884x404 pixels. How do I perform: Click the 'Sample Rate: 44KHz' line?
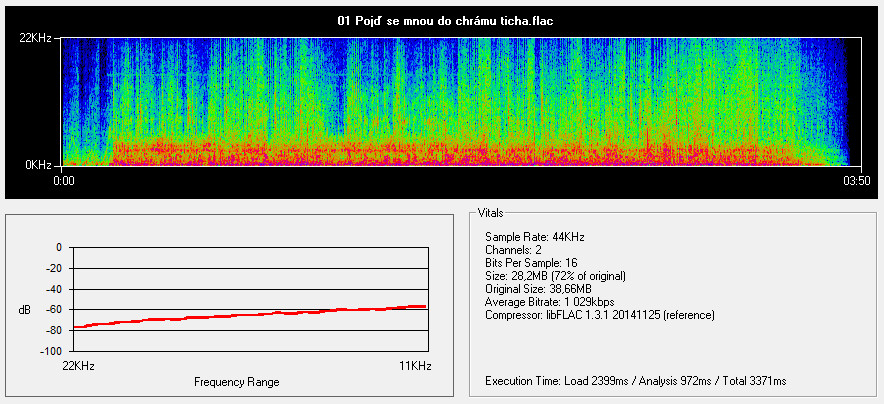[534, 236]
